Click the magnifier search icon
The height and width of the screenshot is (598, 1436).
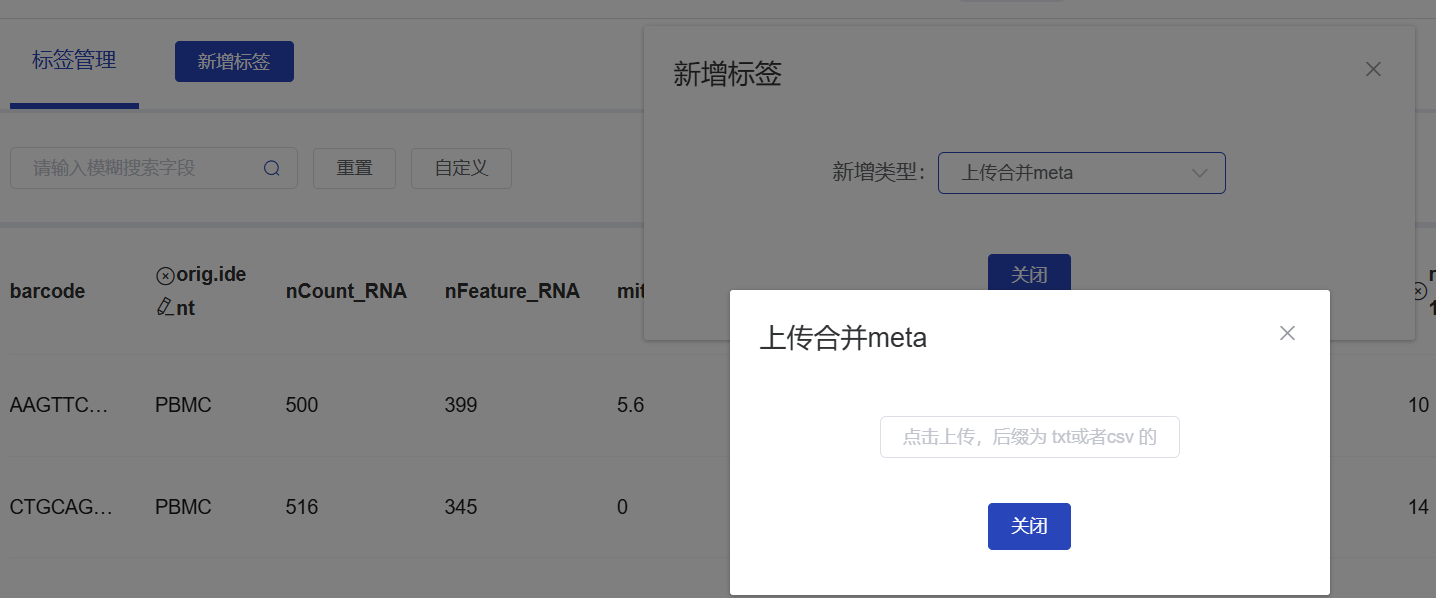(271, 168)
